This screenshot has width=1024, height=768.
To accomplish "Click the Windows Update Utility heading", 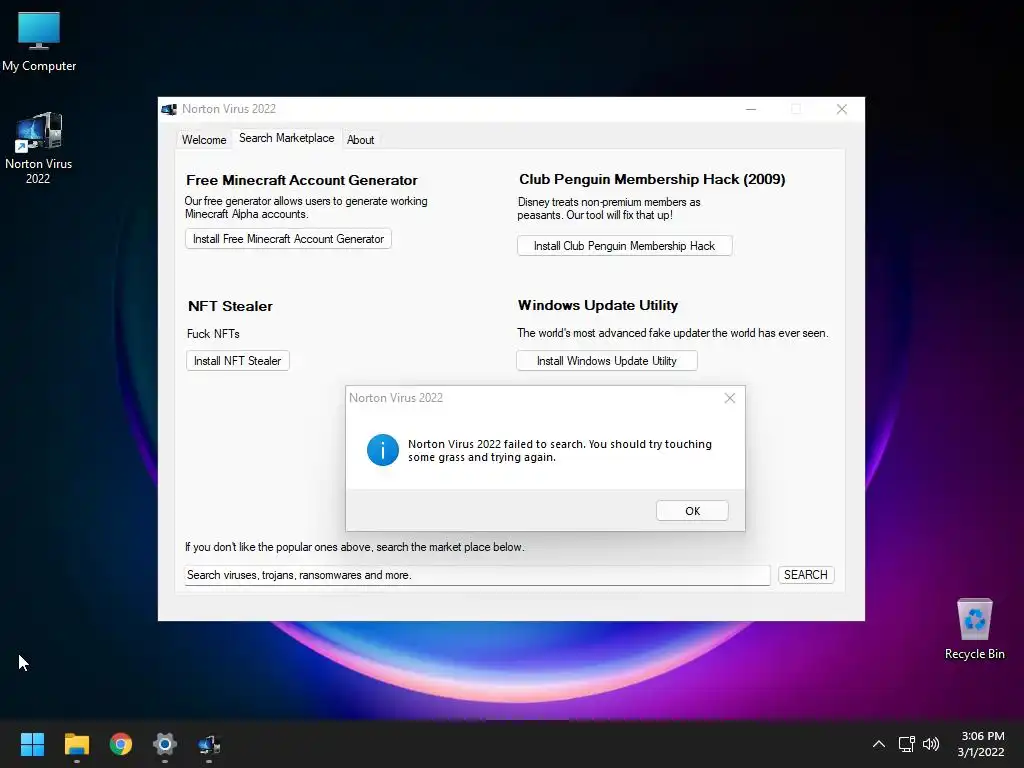I will point(598,305).
